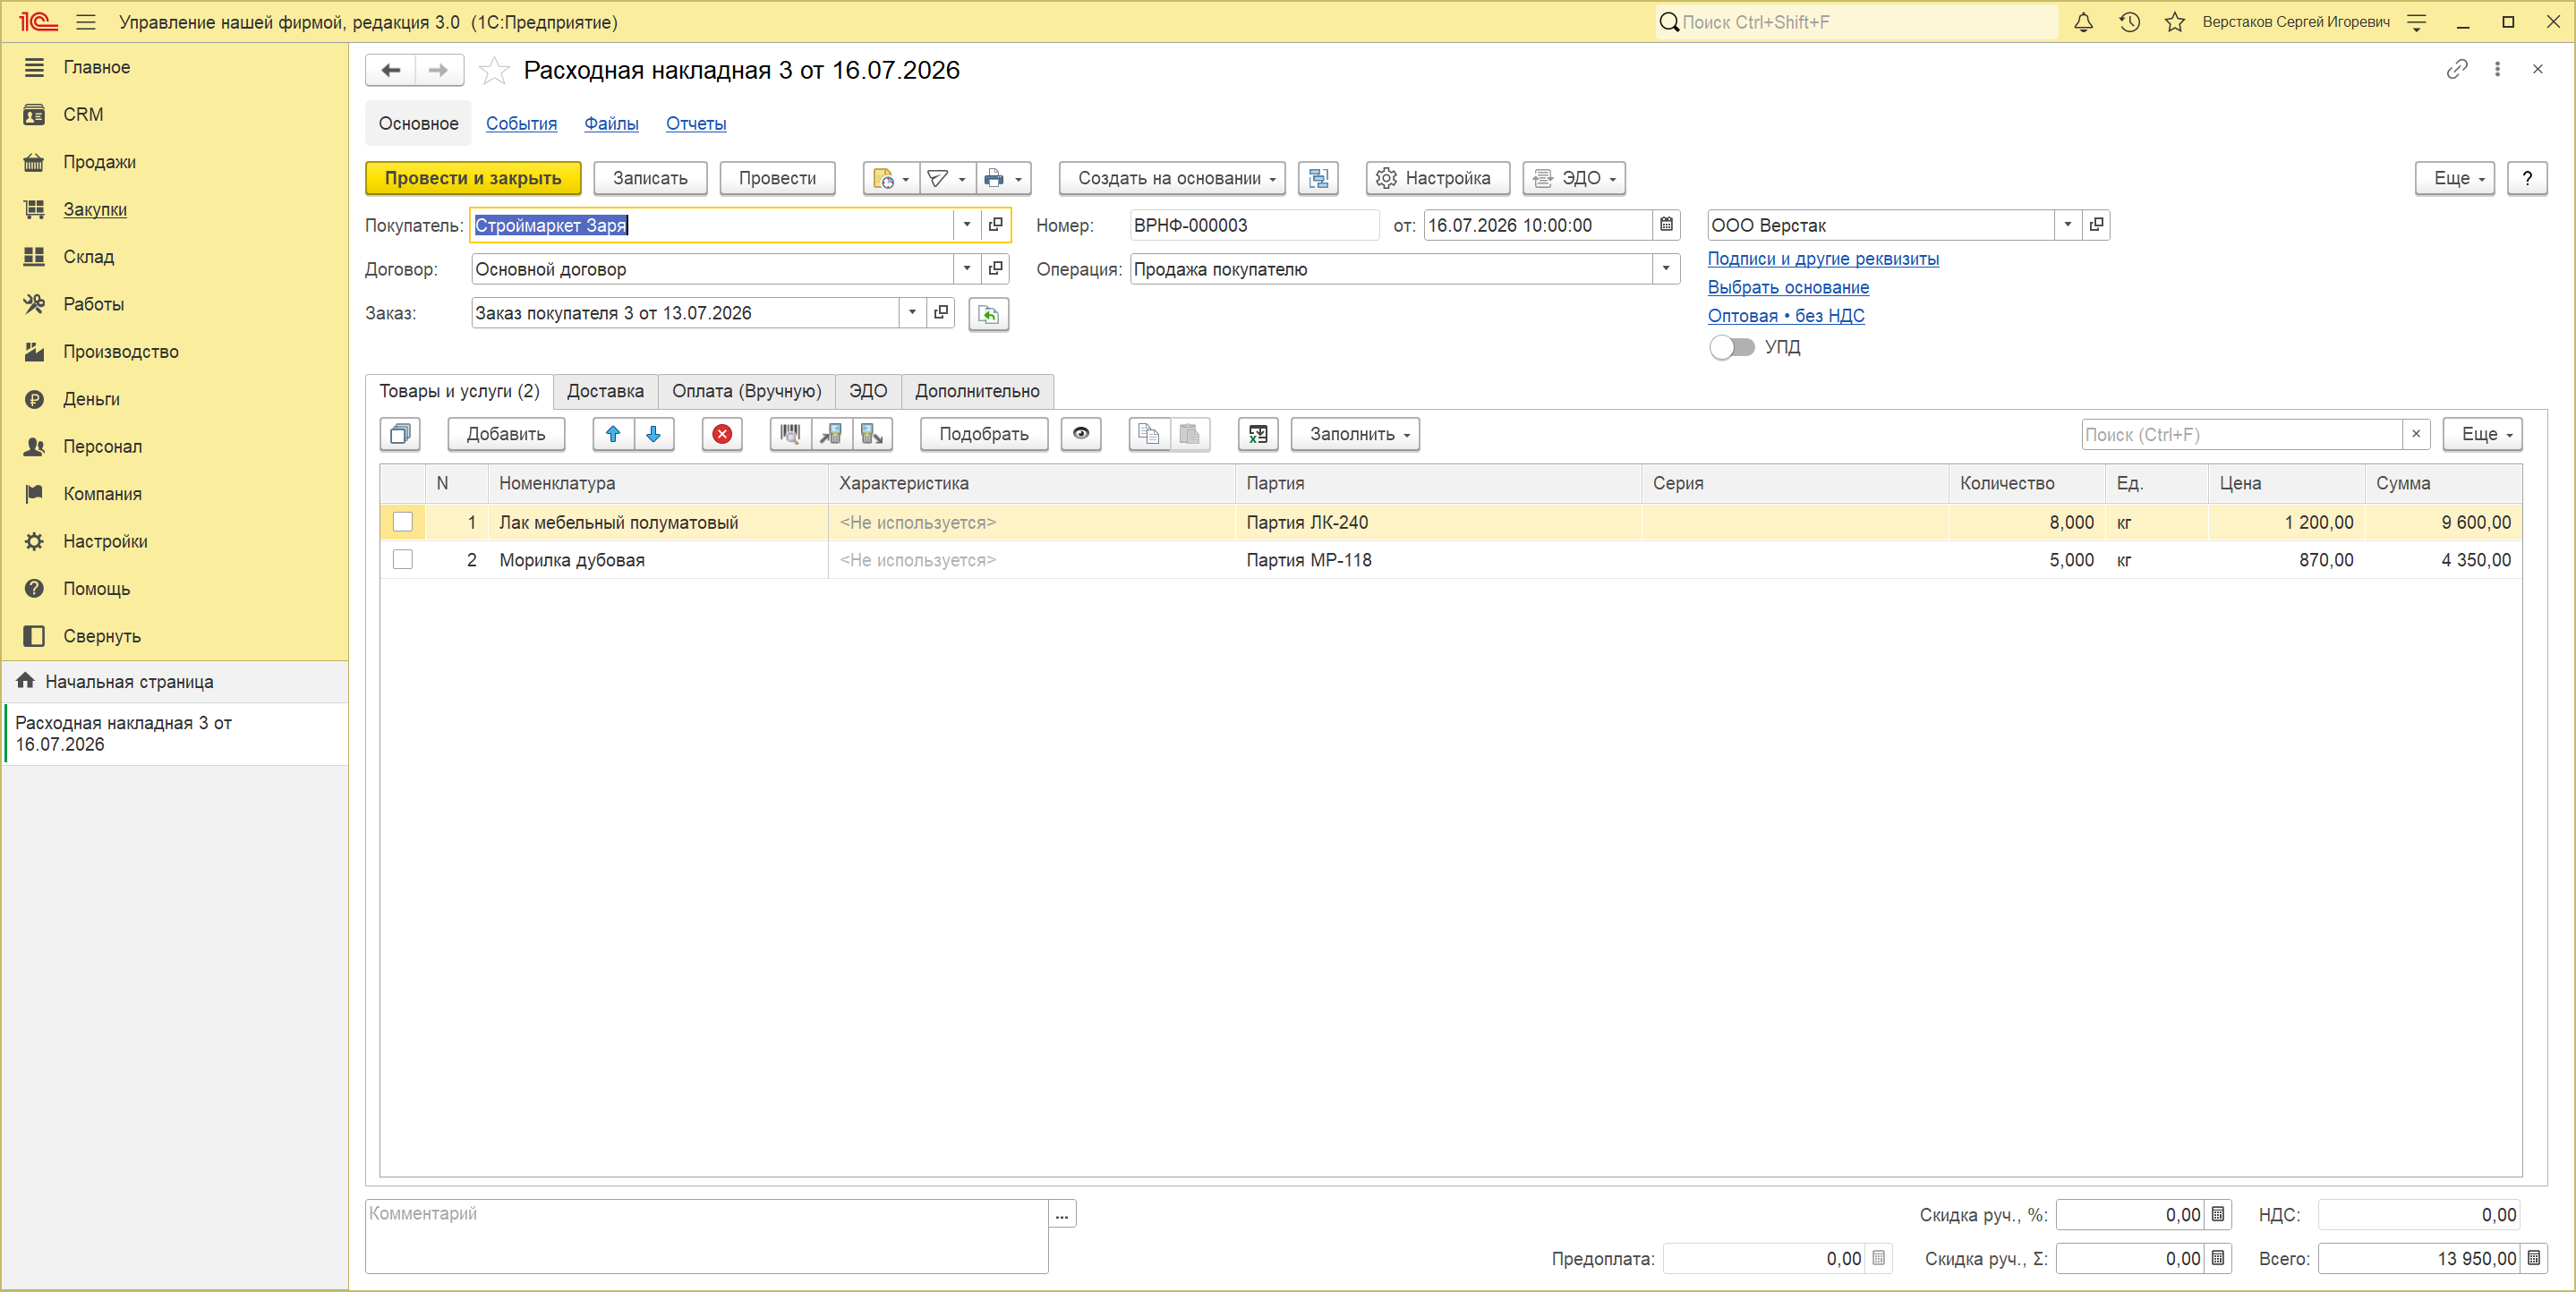Screen dimensions: 2576x1292
Task: Open document structure of subordination icon
Action: tap(1319, 178)
